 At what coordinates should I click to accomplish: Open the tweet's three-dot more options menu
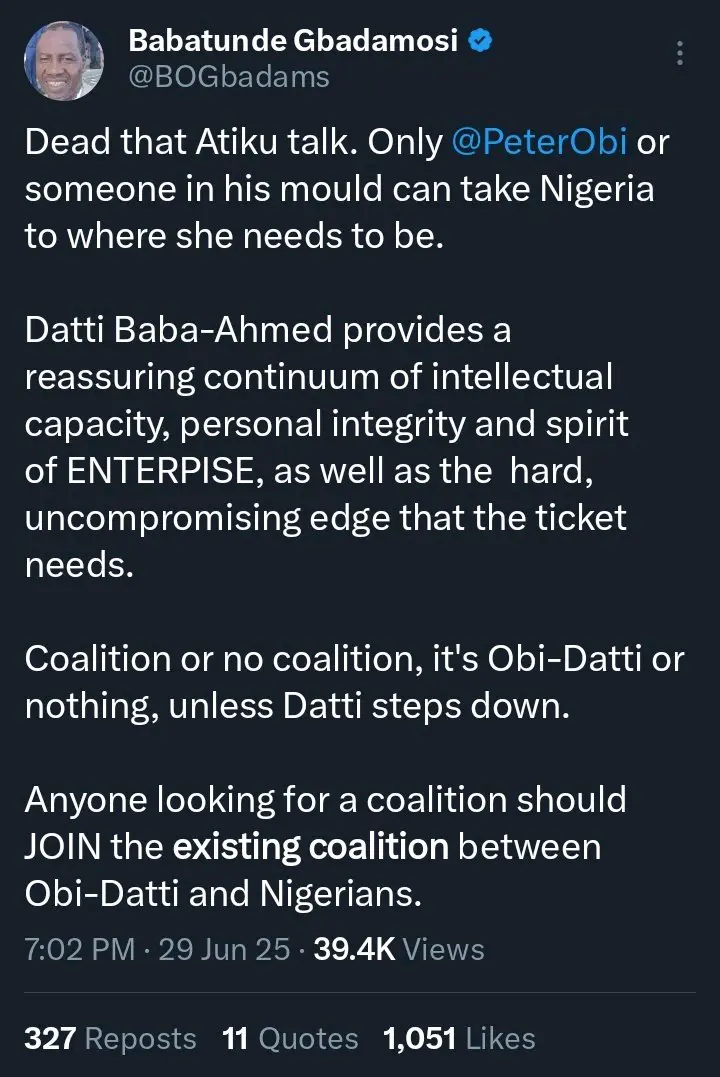681,54
